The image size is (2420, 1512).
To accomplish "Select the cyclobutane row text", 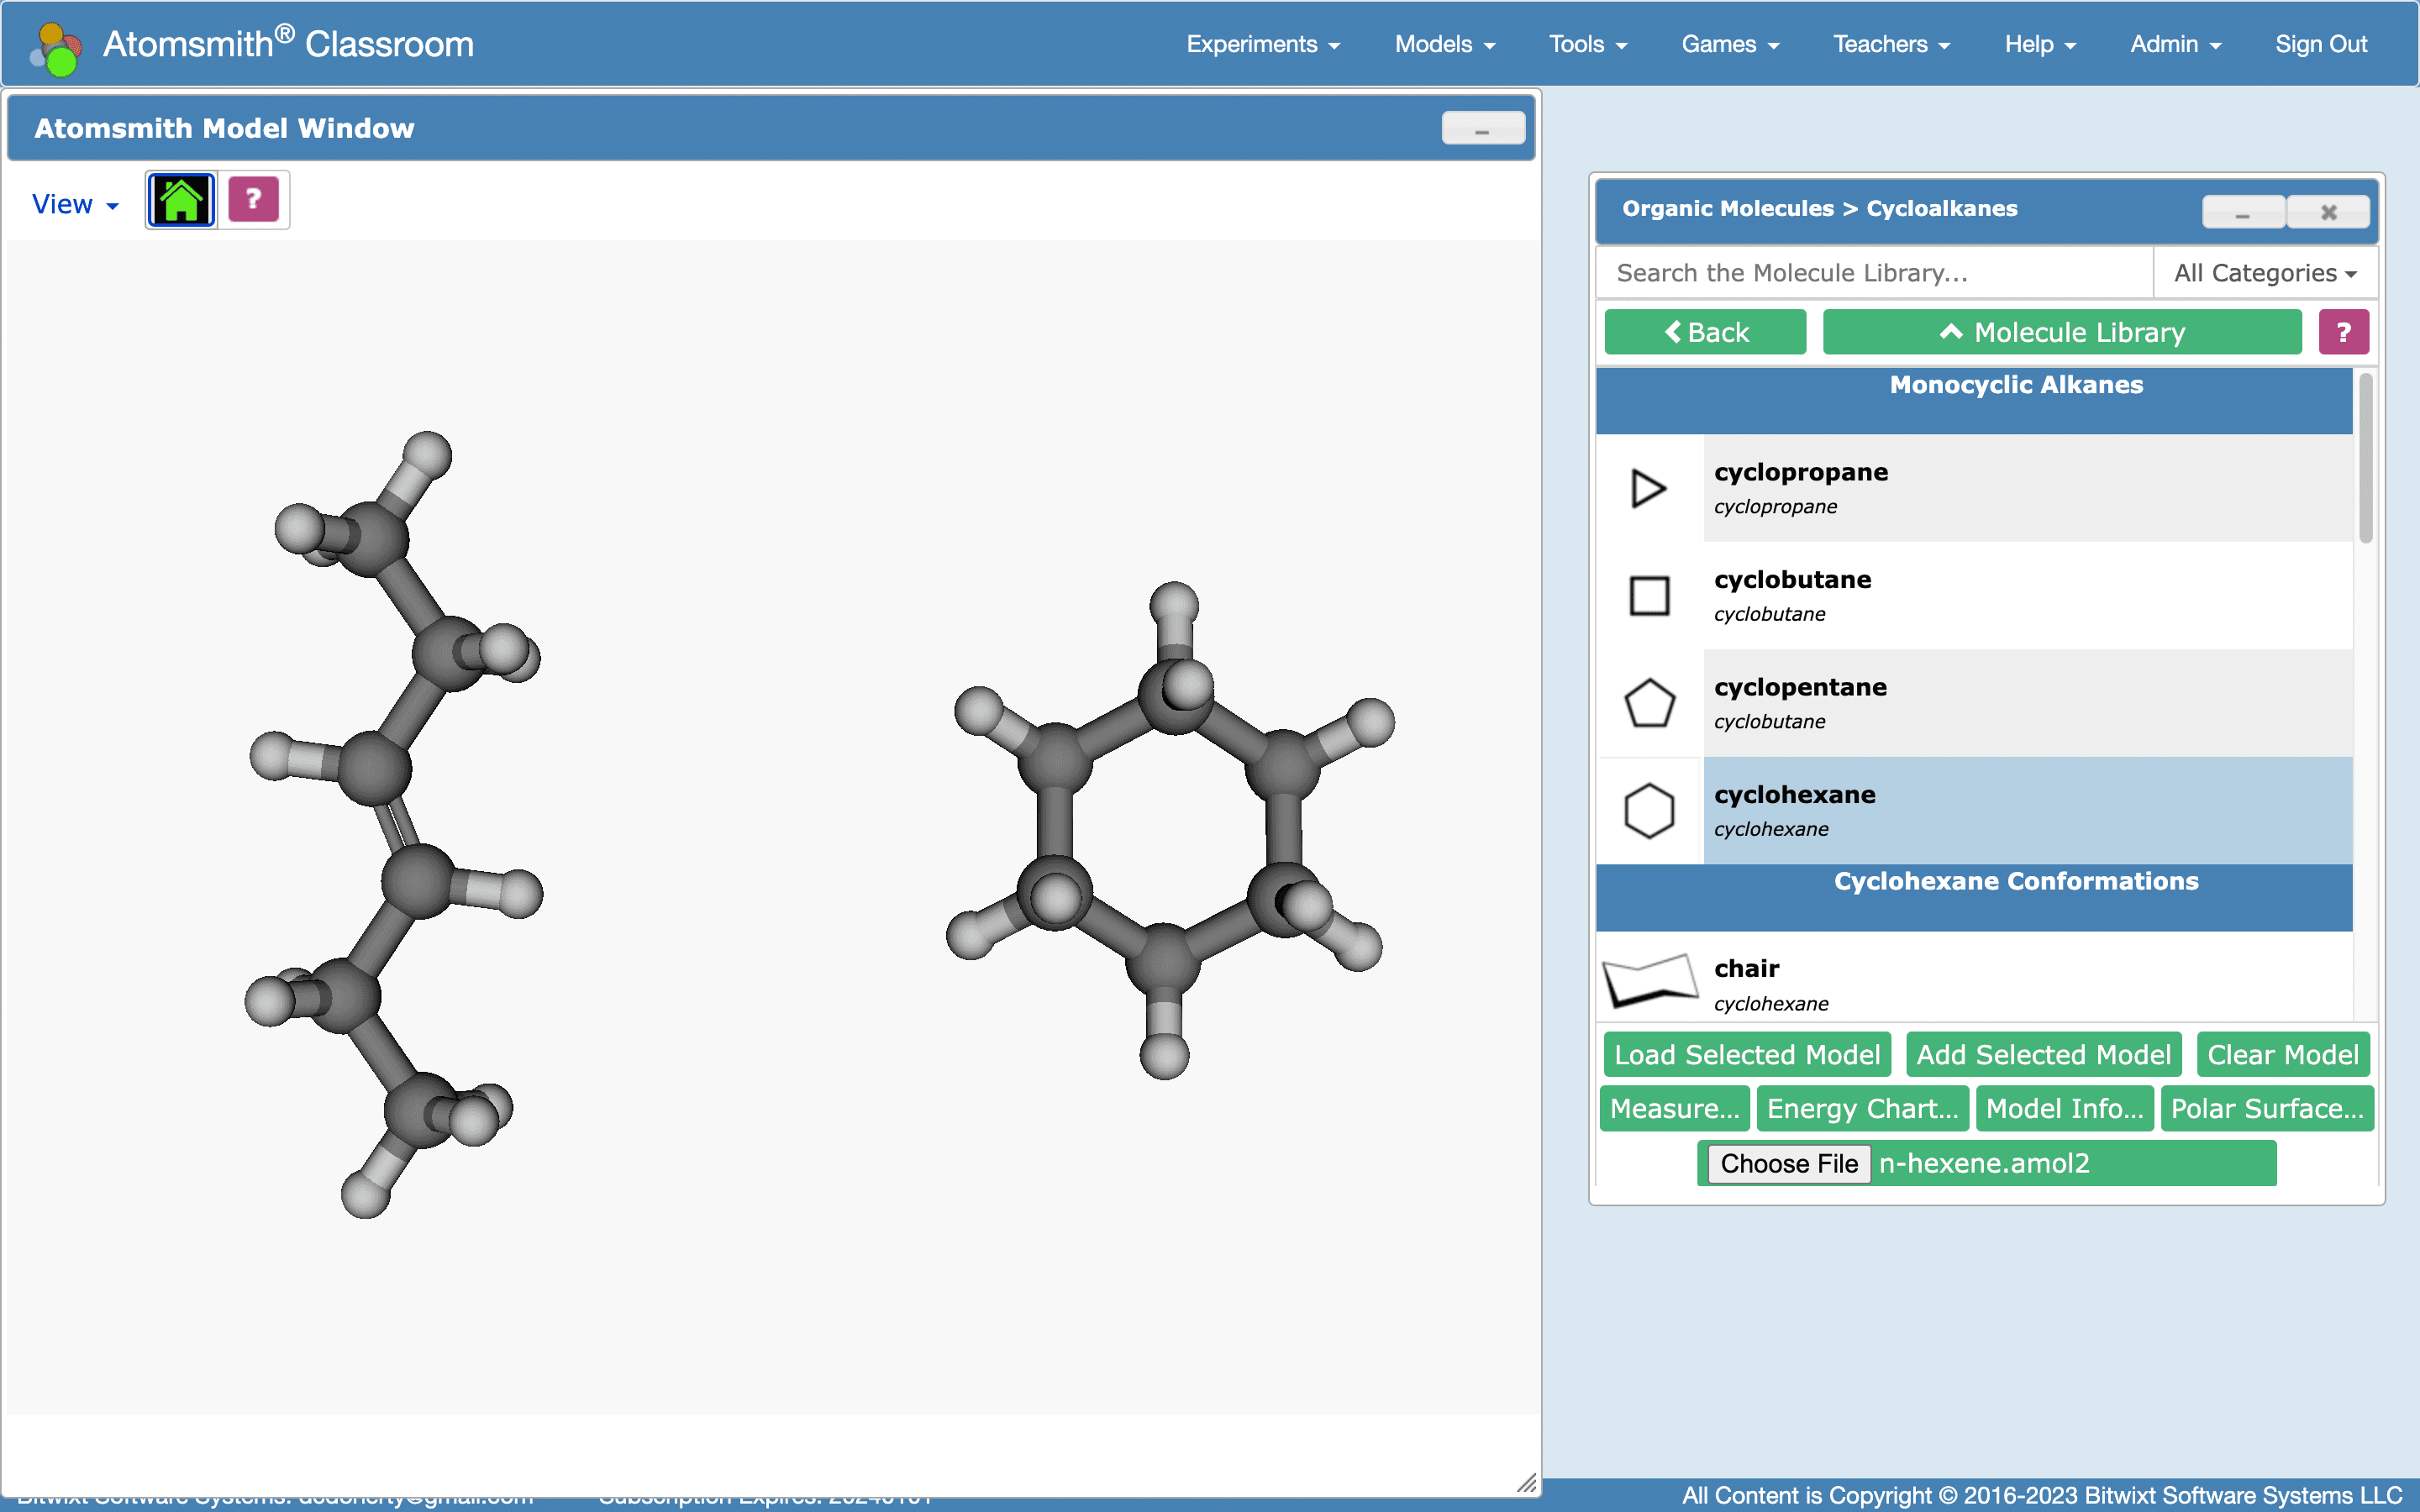I will 2028,596.
